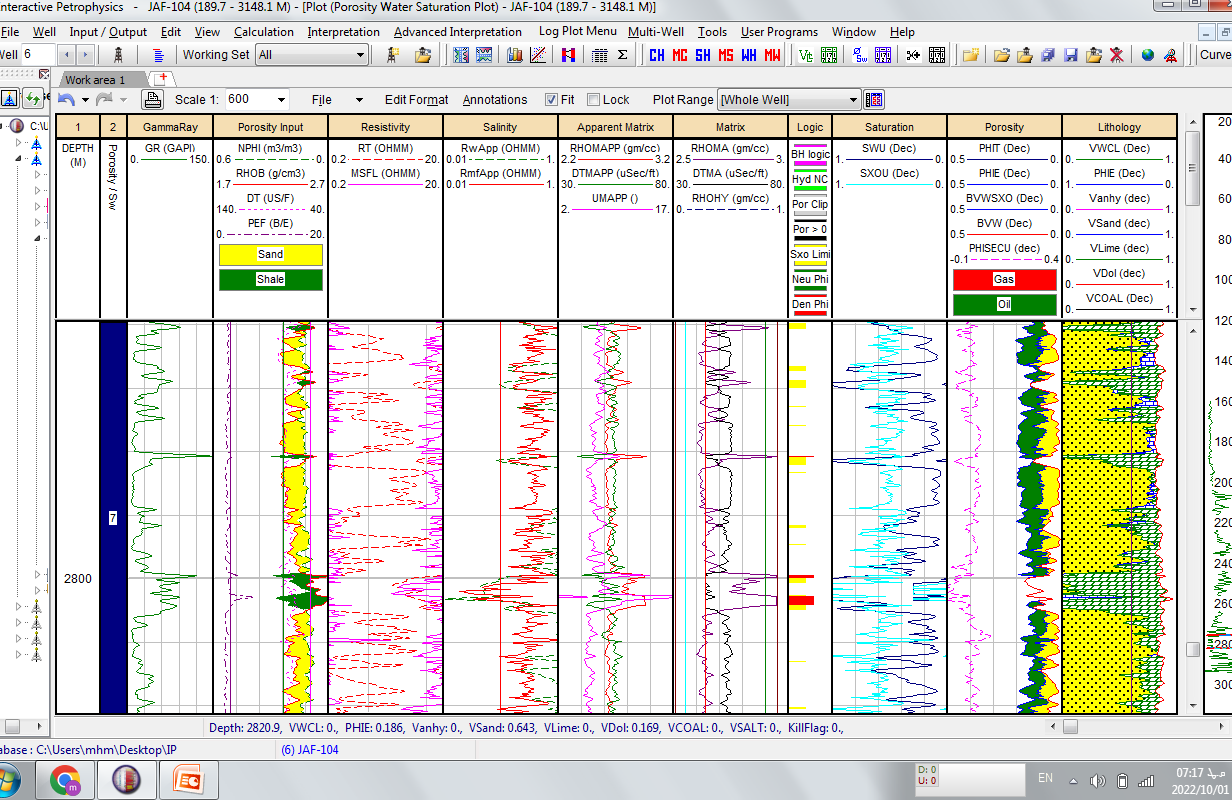Open the porosity water saturation Sw tool
The image size is (1232, 800).
859,55
